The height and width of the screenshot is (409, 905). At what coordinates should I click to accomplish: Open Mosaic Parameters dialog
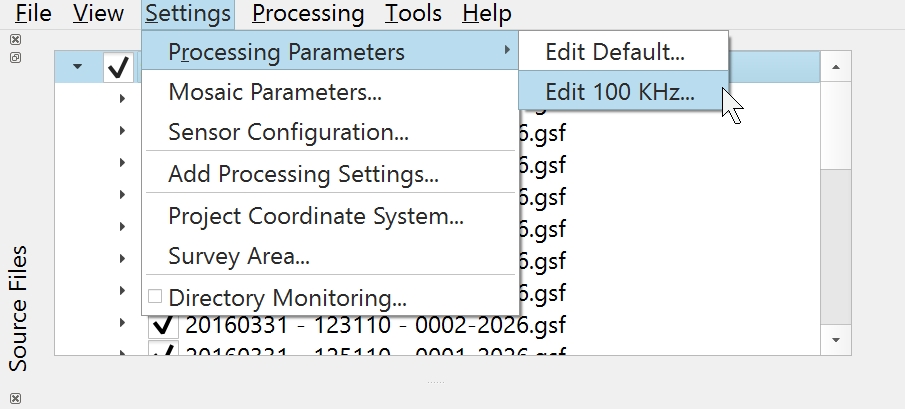[x=275, y=93]
